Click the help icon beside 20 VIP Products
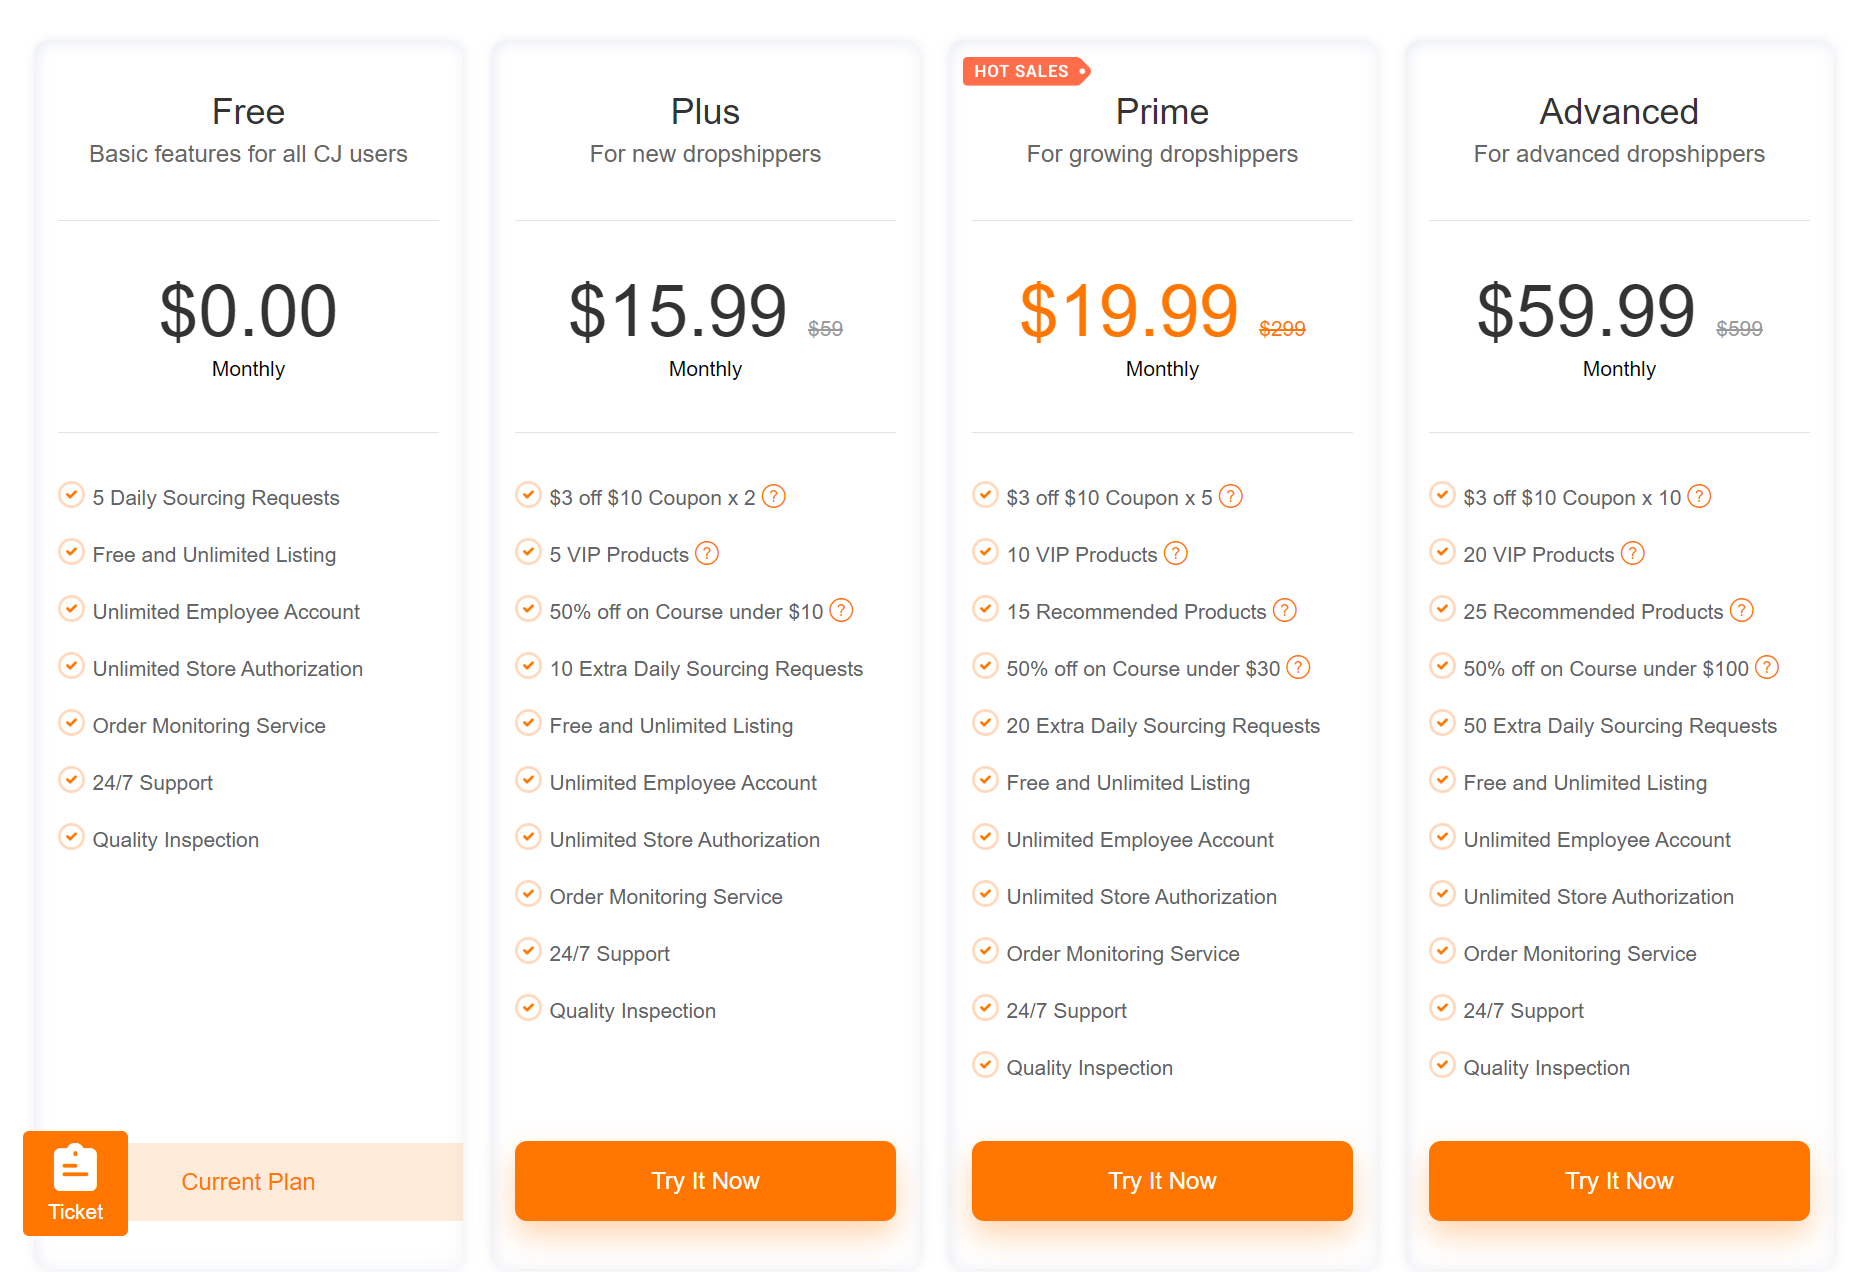 (1633, 553)
